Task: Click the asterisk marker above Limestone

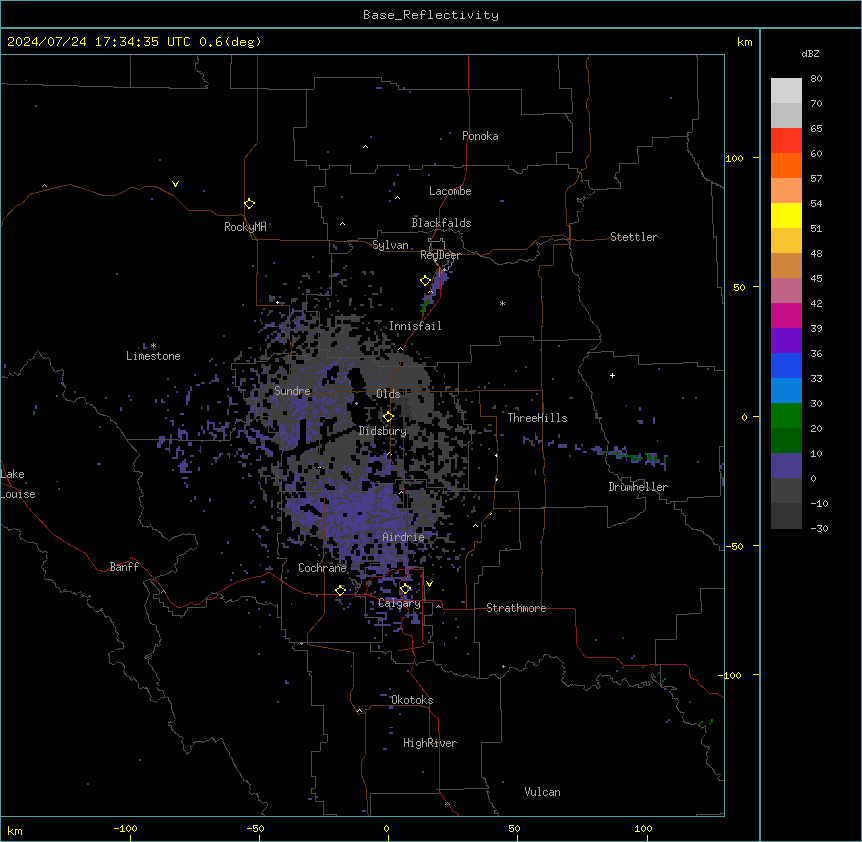Action: [153, 346]
